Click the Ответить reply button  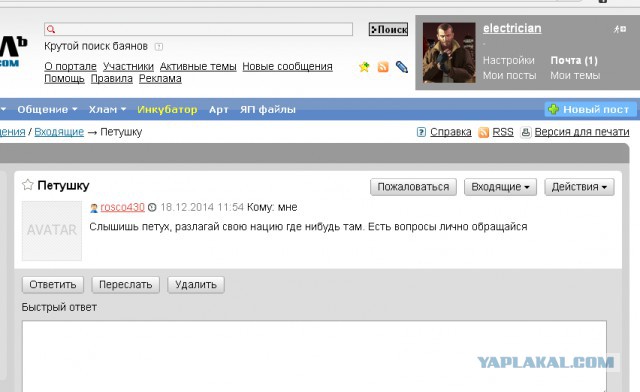[x=53, y=285]
